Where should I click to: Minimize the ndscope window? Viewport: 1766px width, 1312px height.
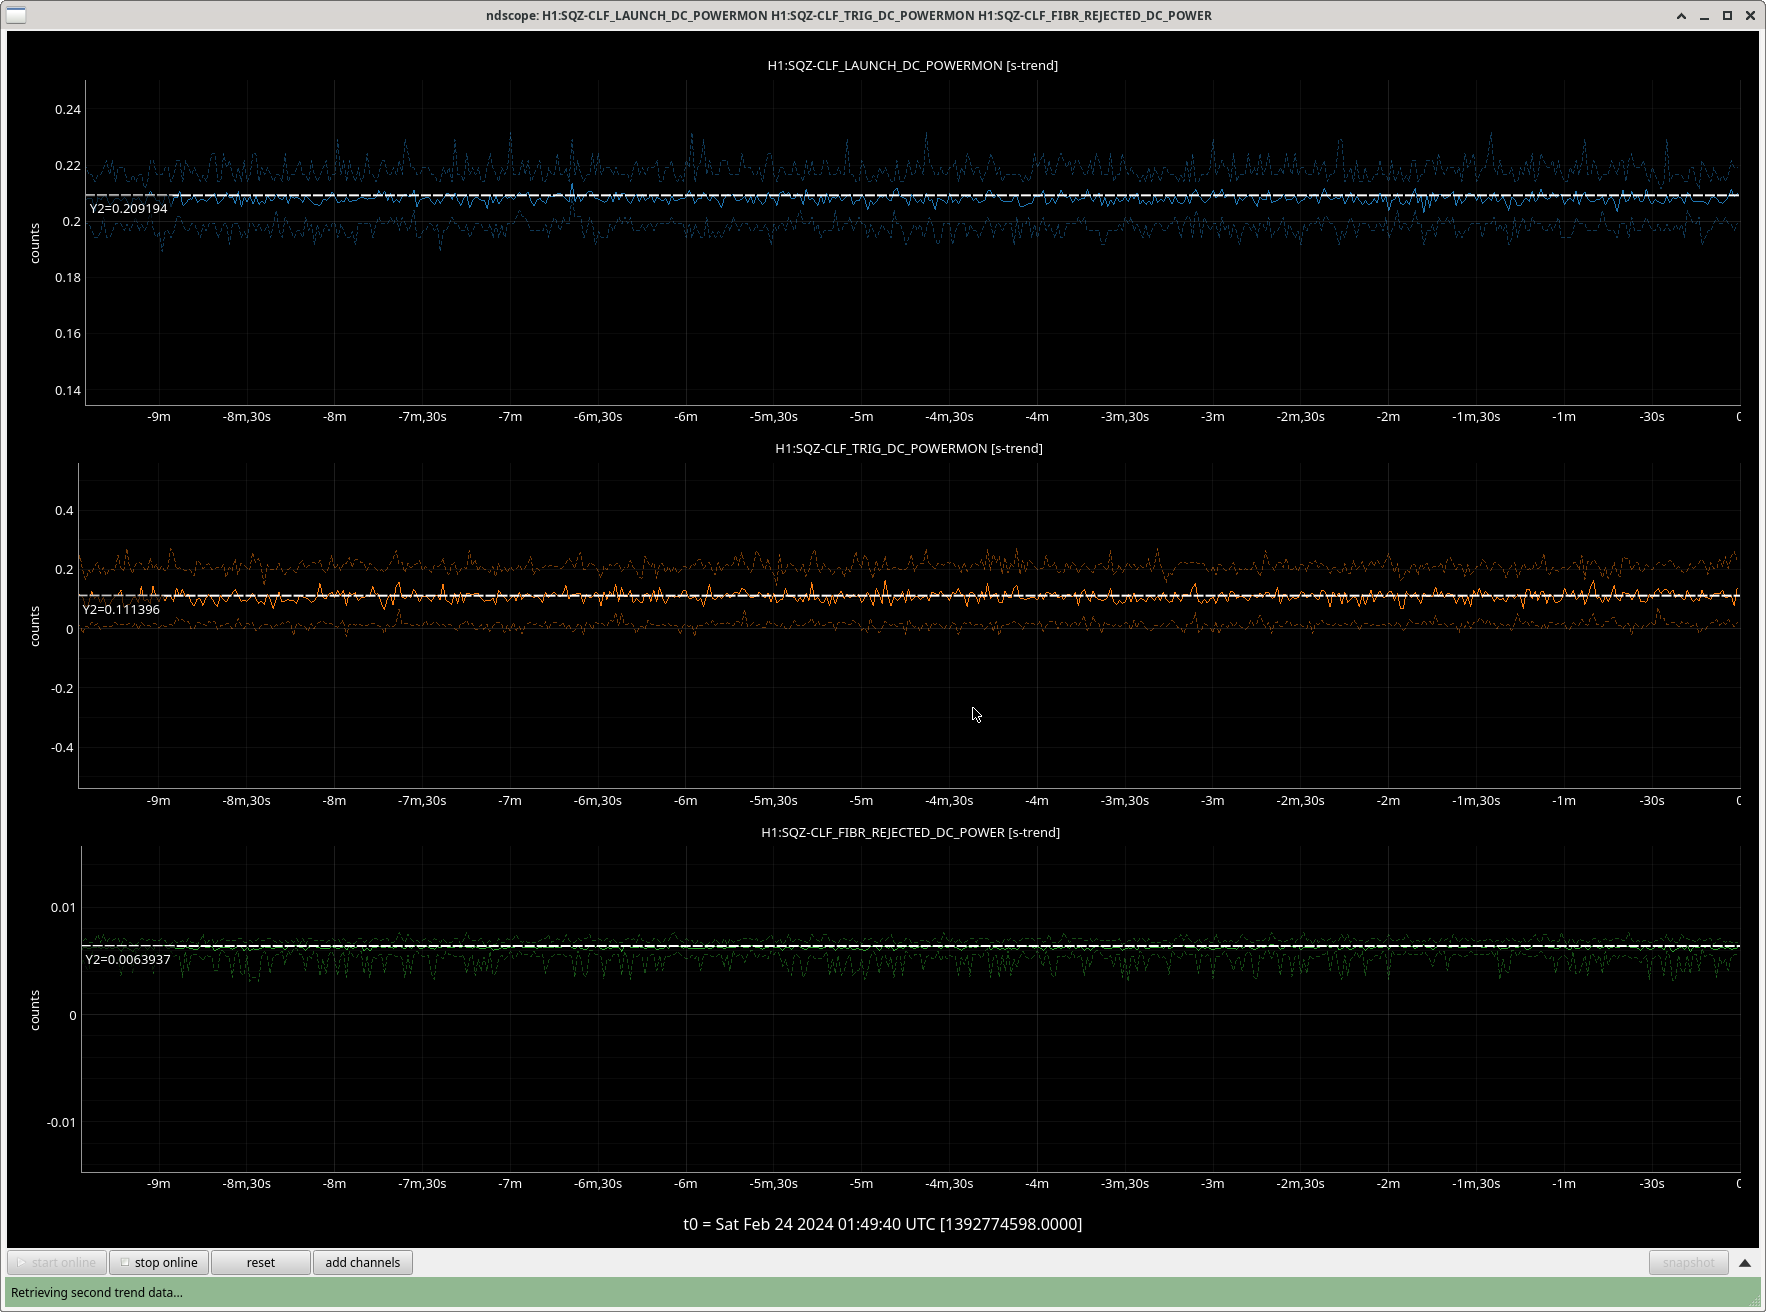pos(1704,16)
